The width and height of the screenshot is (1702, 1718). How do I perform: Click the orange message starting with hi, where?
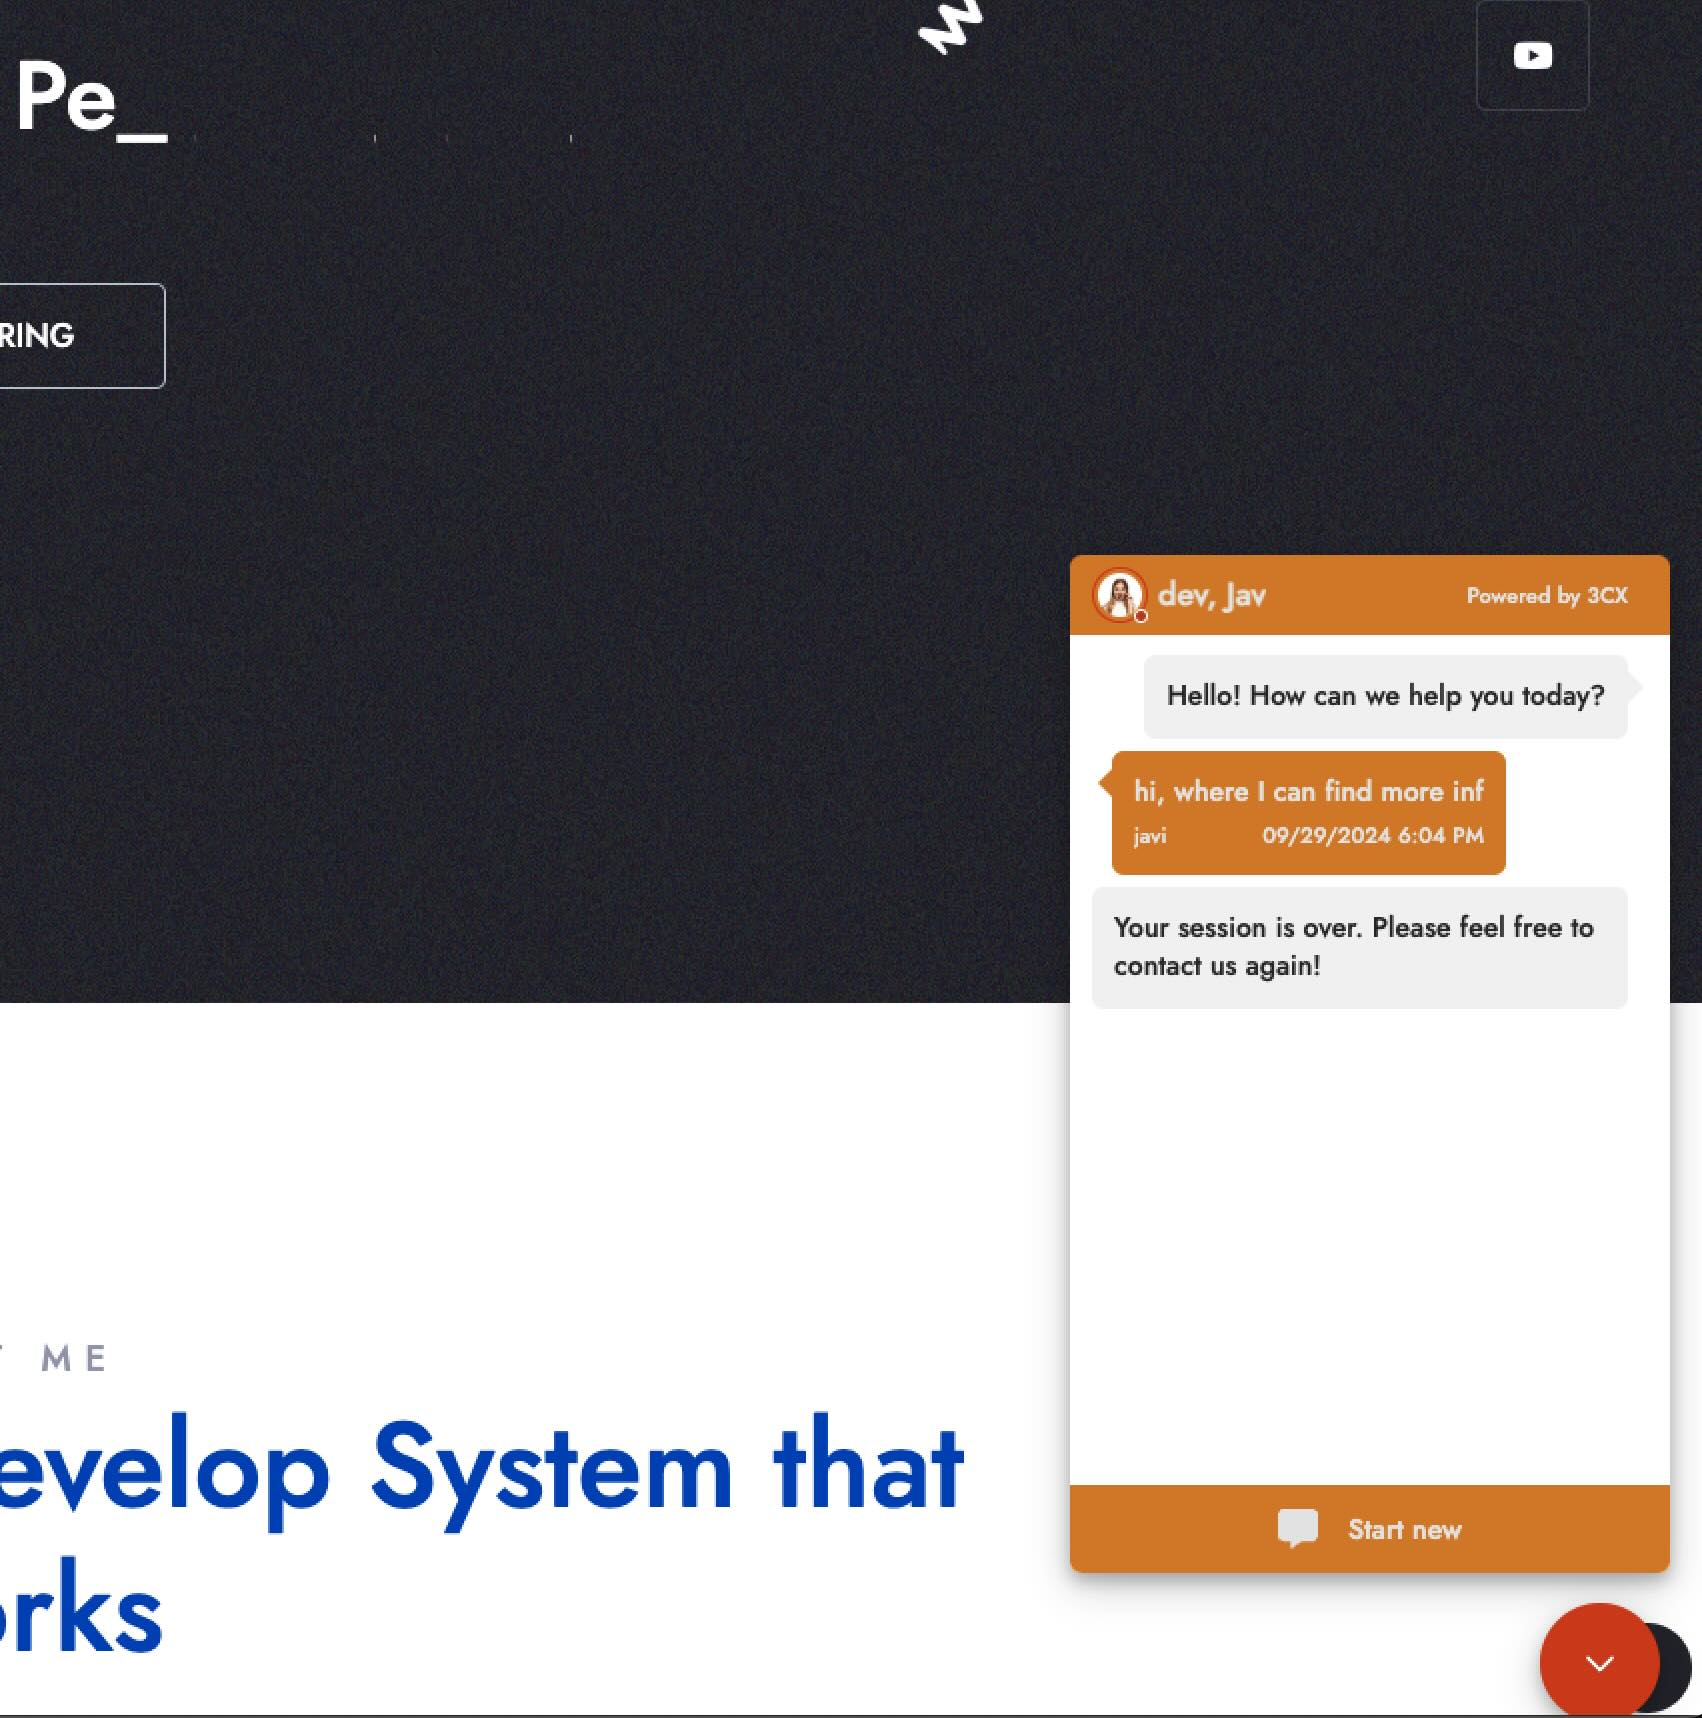(x=1308, y=792)
